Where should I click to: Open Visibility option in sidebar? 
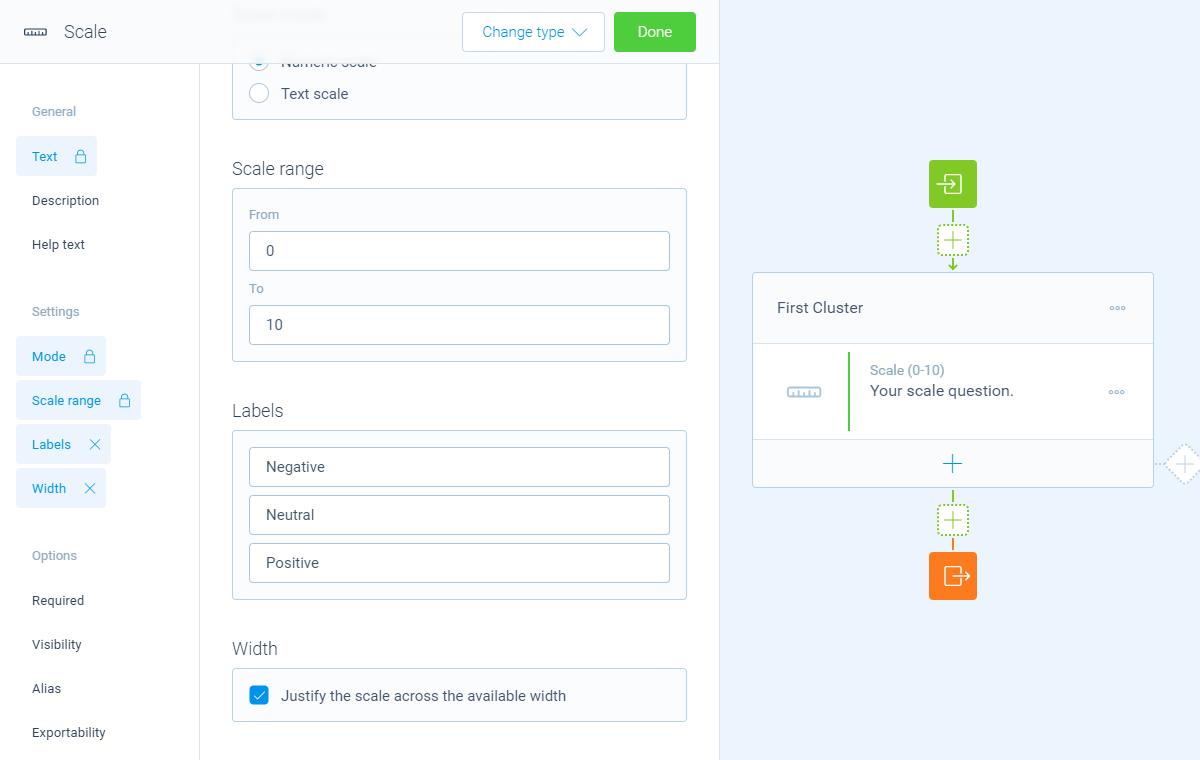click(x=57, y=644)
